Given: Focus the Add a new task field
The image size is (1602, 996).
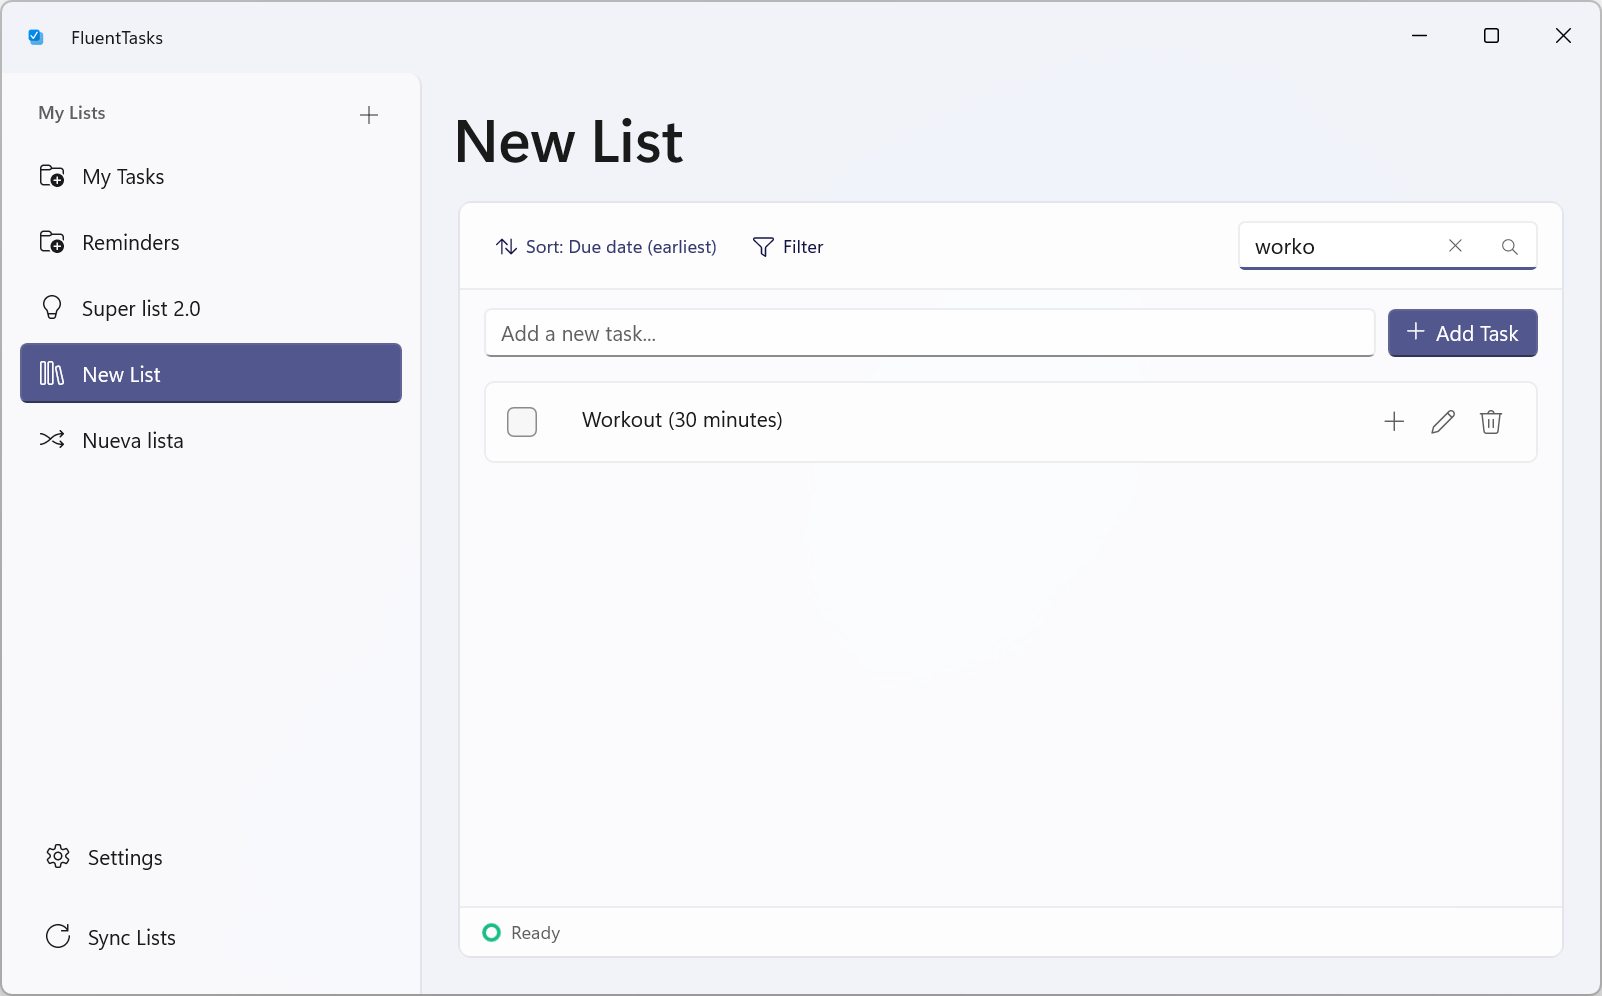Looking at the screenshot, I should (929, 334).
